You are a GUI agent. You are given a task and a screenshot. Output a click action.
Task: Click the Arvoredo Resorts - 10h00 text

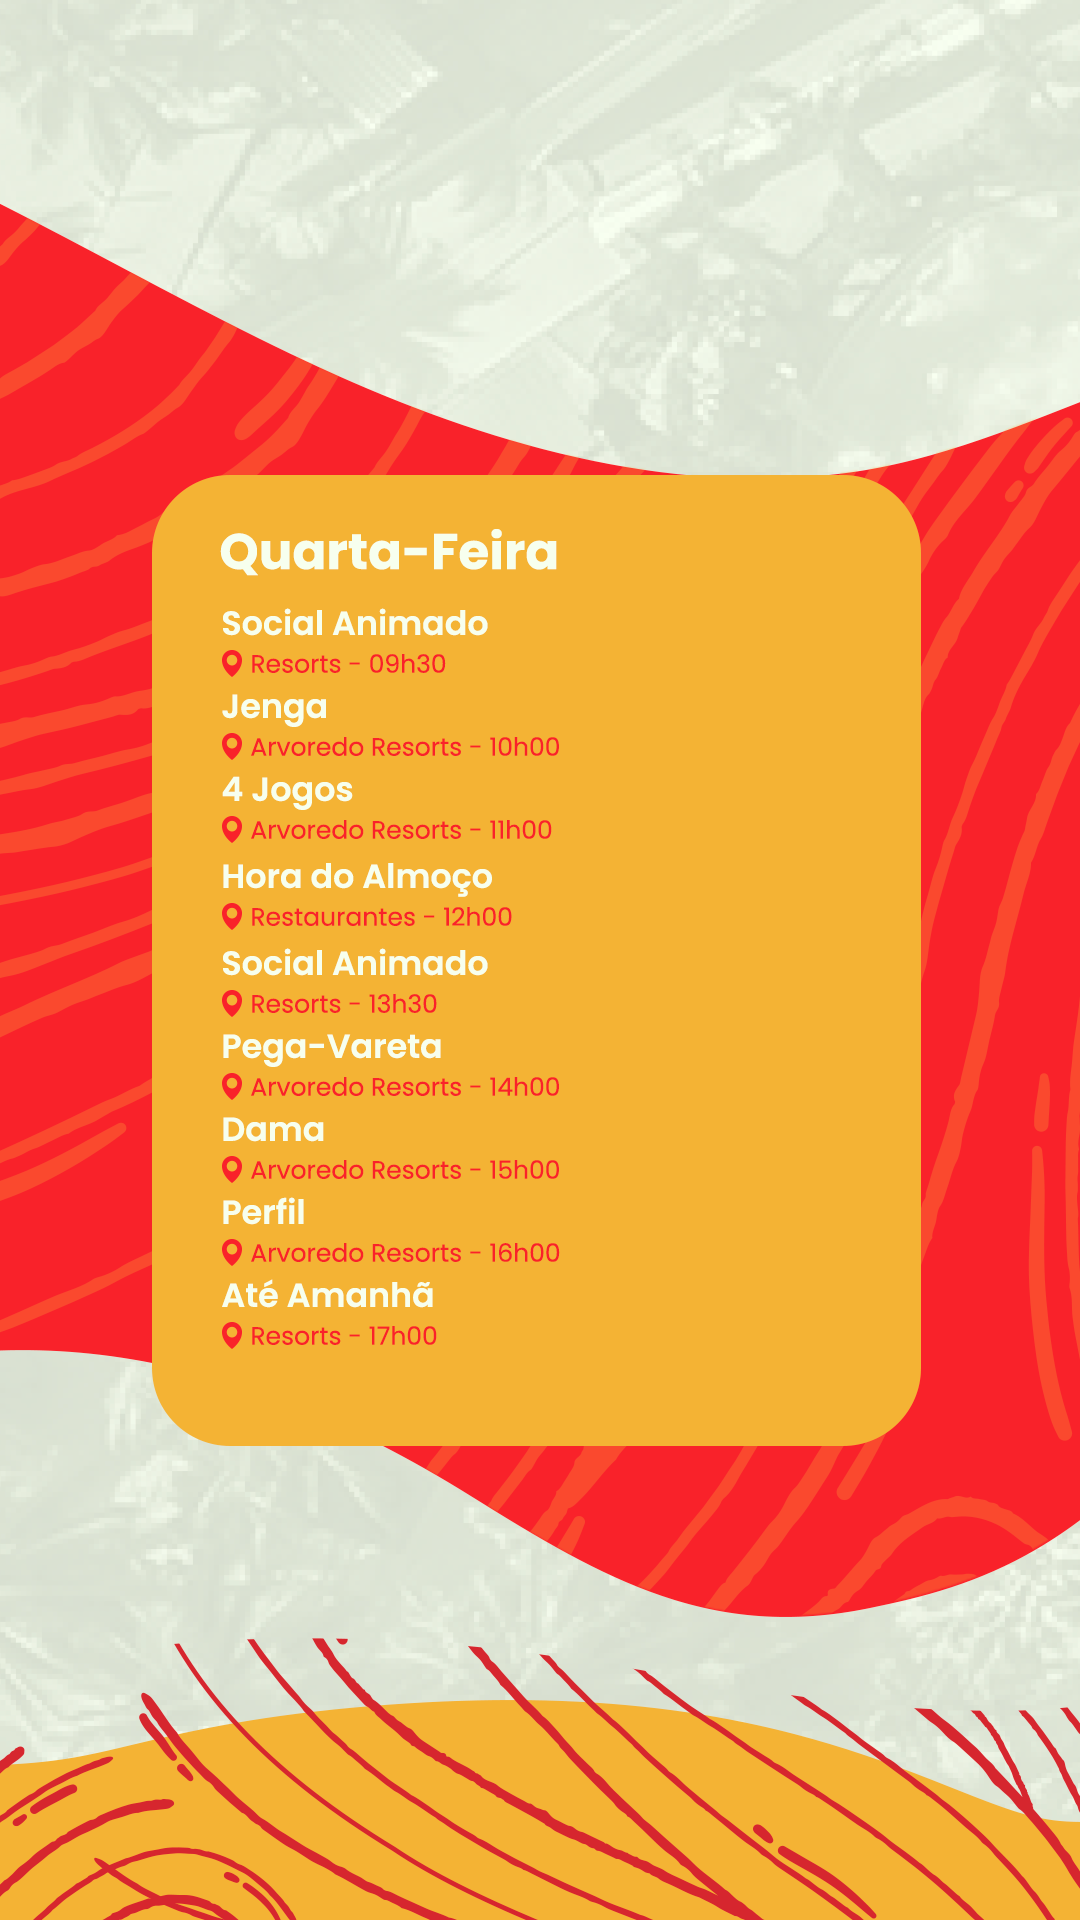[405, 747]
